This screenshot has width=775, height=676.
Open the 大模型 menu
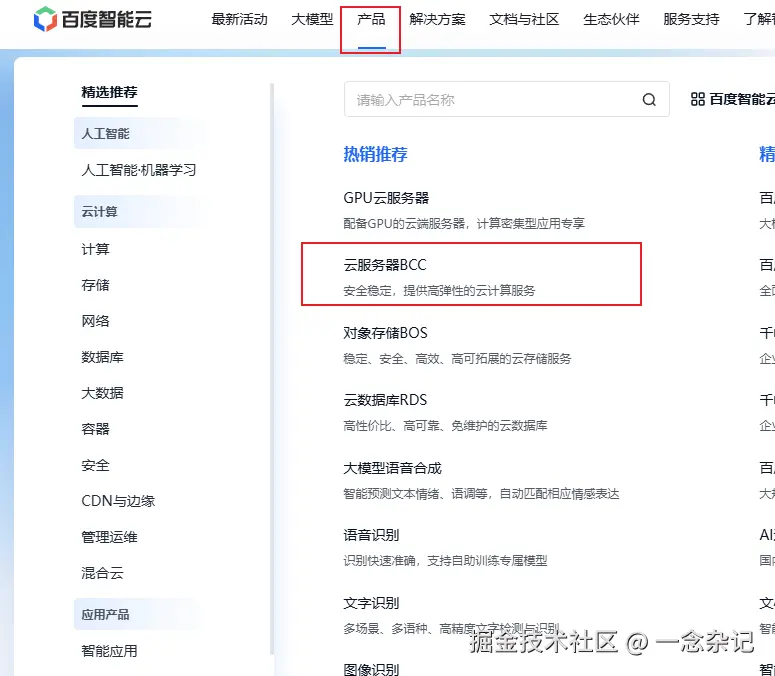312,19
